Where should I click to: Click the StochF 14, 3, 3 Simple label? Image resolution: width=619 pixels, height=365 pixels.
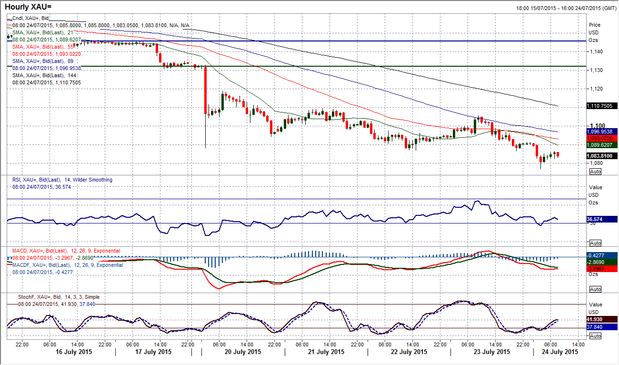59,297
